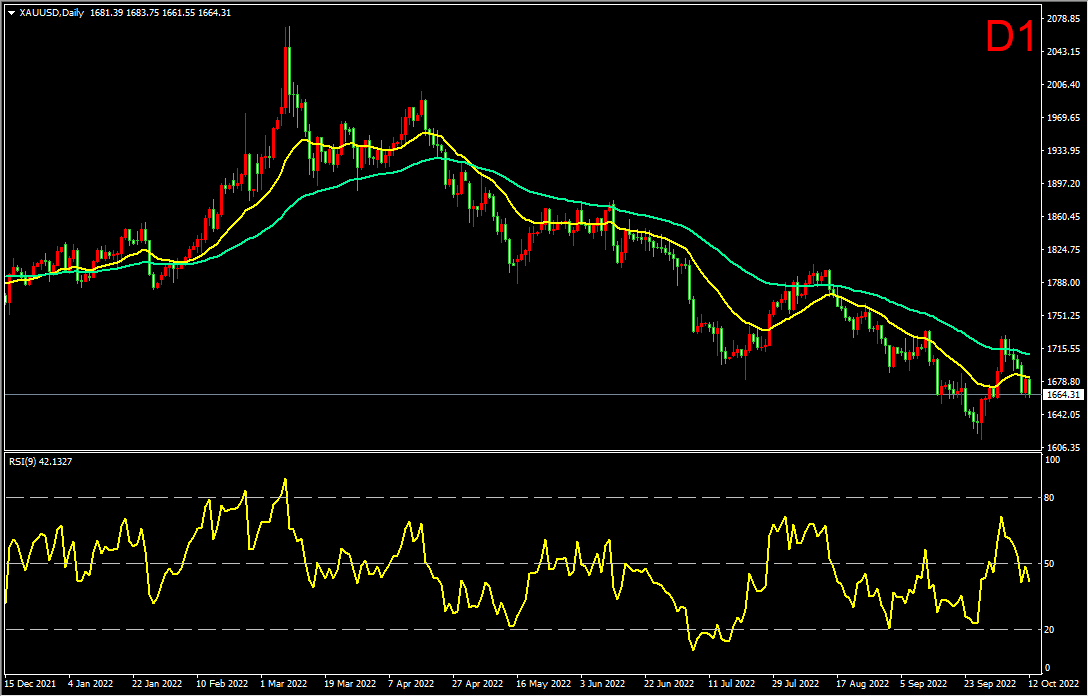Click the 29 Jul 2022 date label

[796, 684]
